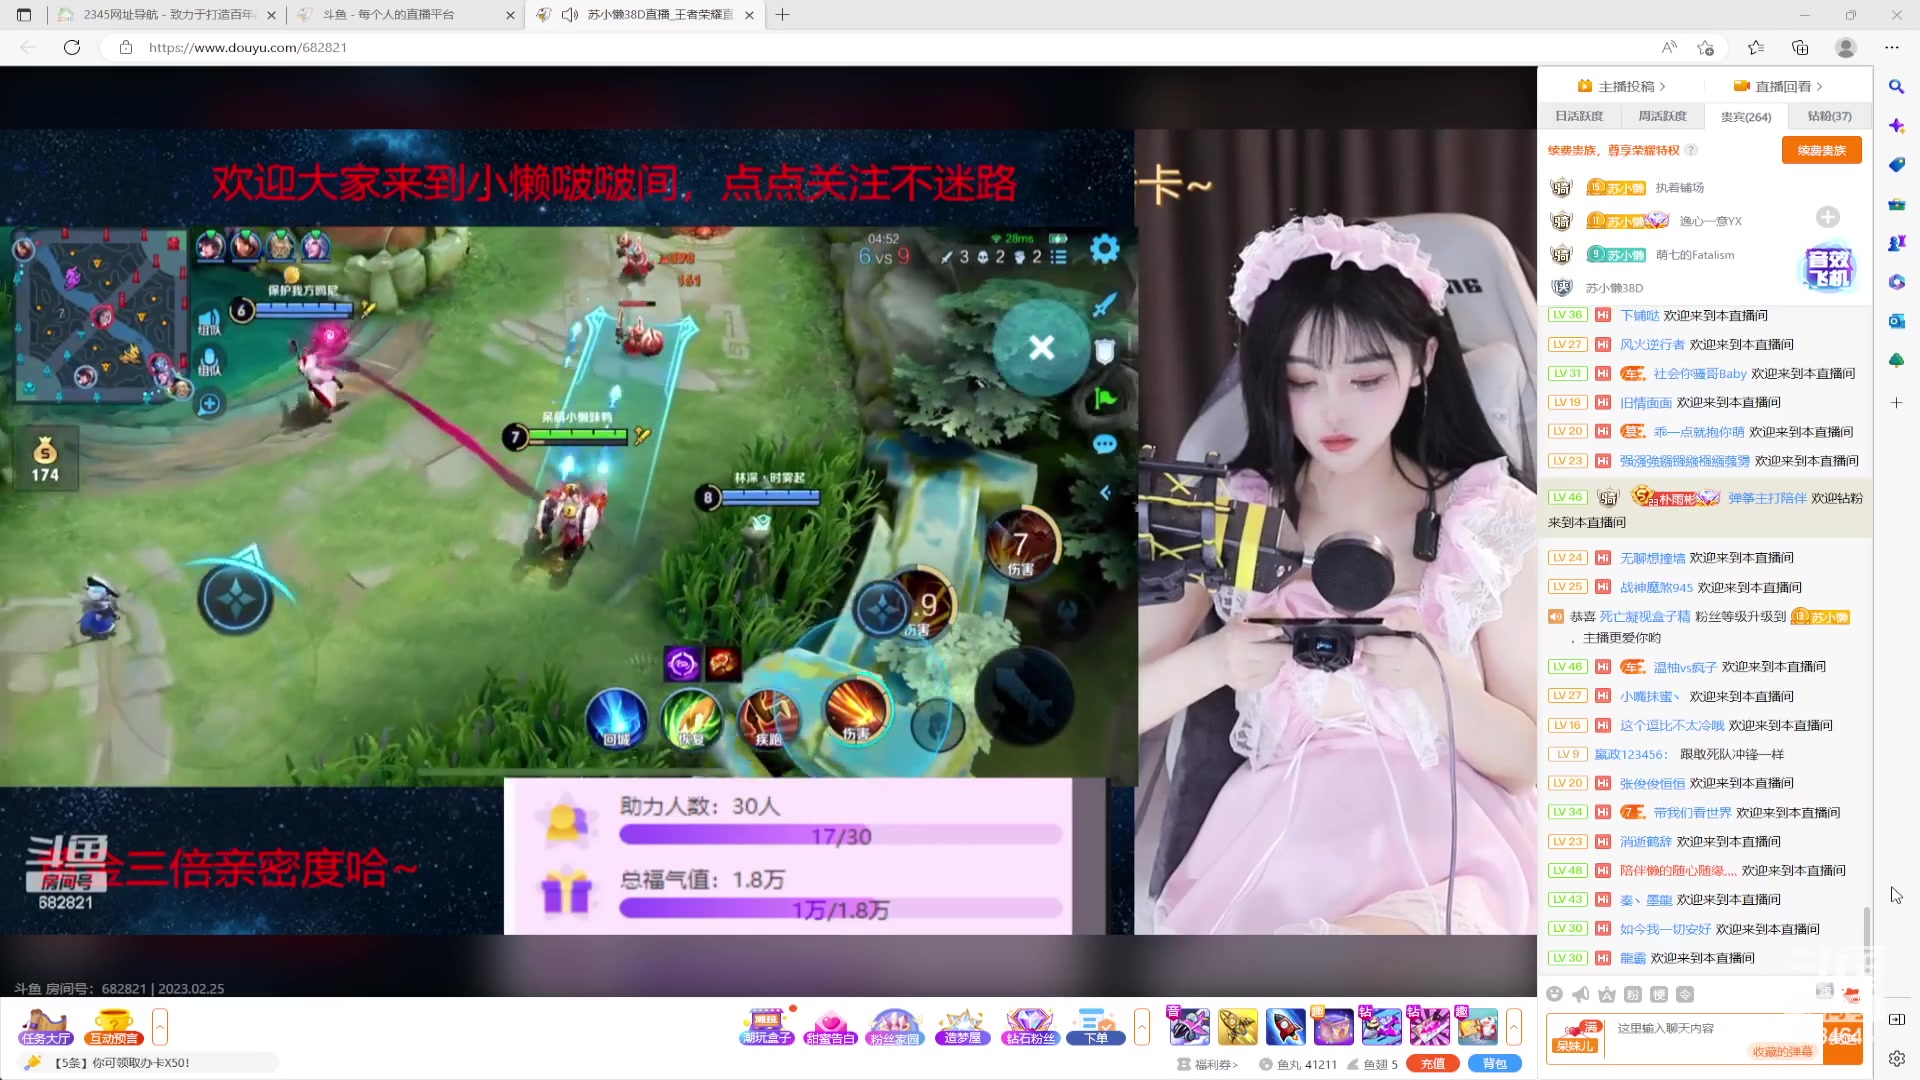Open the 任务大厅 task hall icon
1920x1080 pixels.
pyautogui.click(x=46, y=1027)
